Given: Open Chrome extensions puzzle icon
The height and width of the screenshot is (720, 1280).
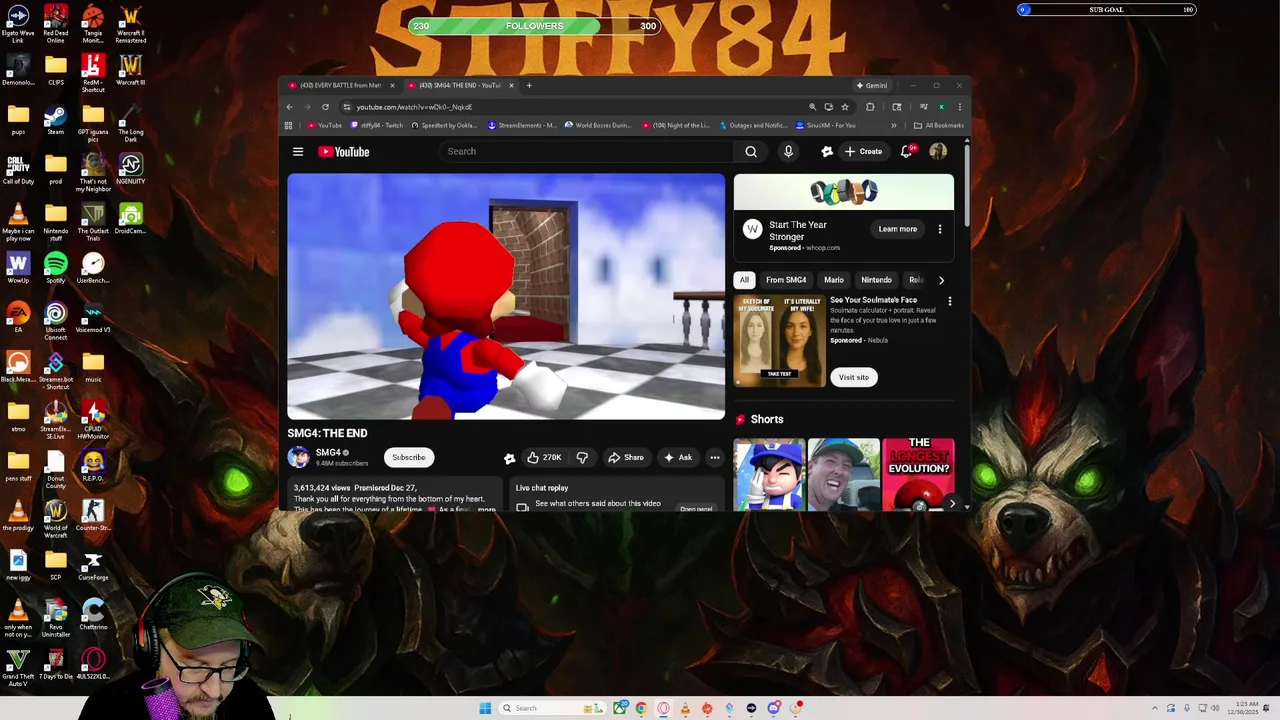Looking at the screenshot, I should click(x=870, y=107).
